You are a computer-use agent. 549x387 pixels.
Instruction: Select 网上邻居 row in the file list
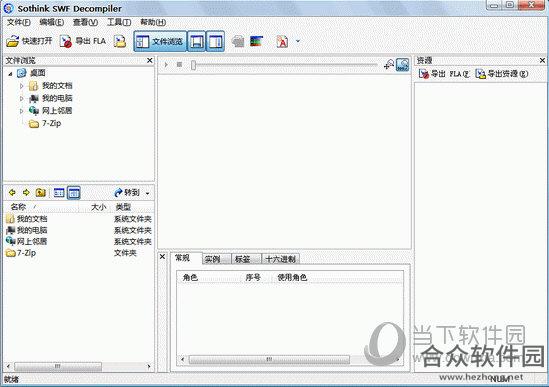point(79,241)
